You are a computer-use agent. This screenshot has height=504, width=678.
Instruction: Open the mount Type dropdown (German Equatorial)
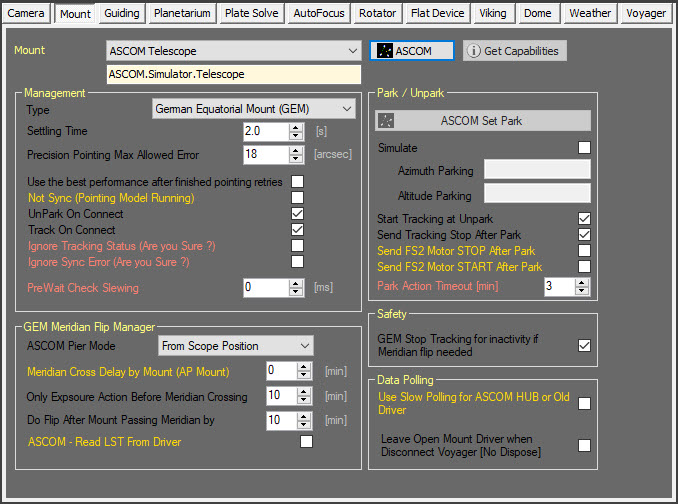(x=254, y=109)
